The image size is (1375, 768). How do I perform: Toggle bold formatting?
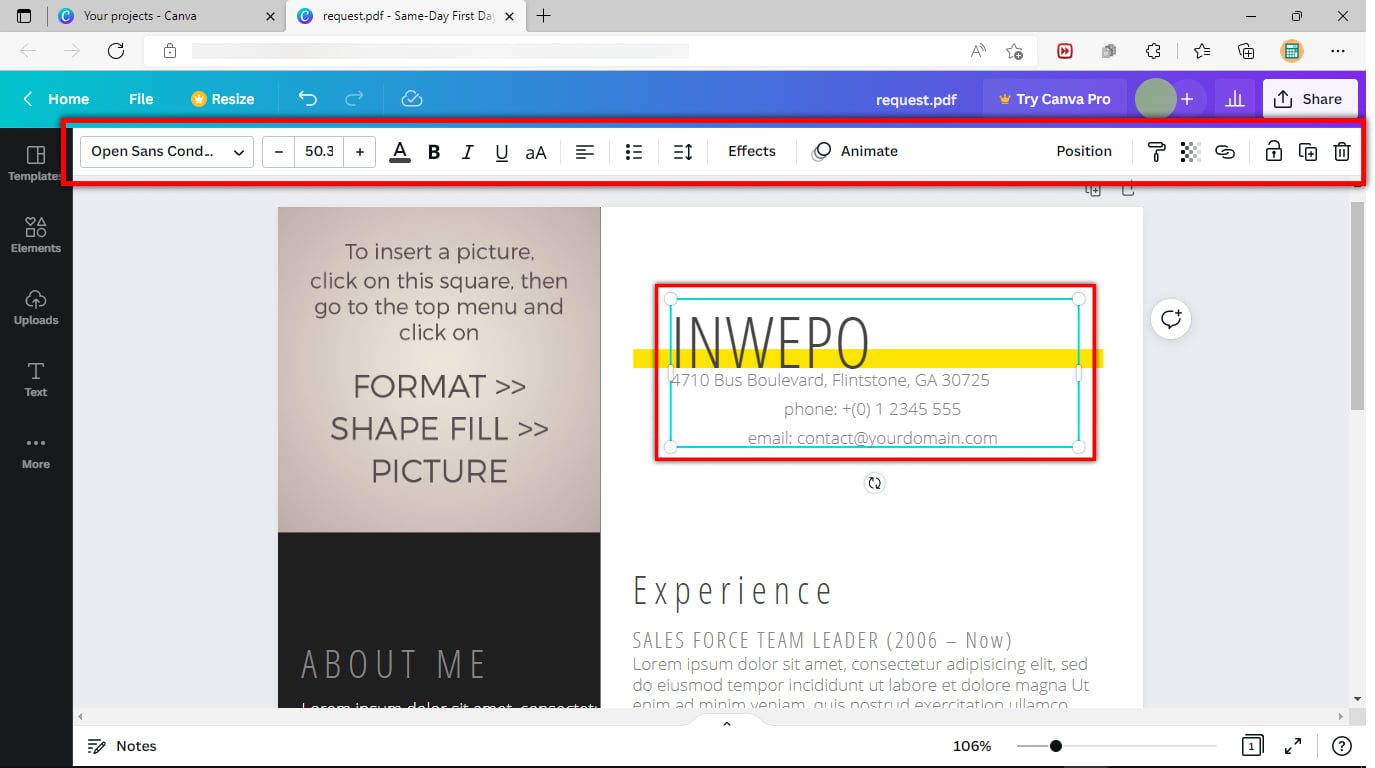tap(433, 151)
